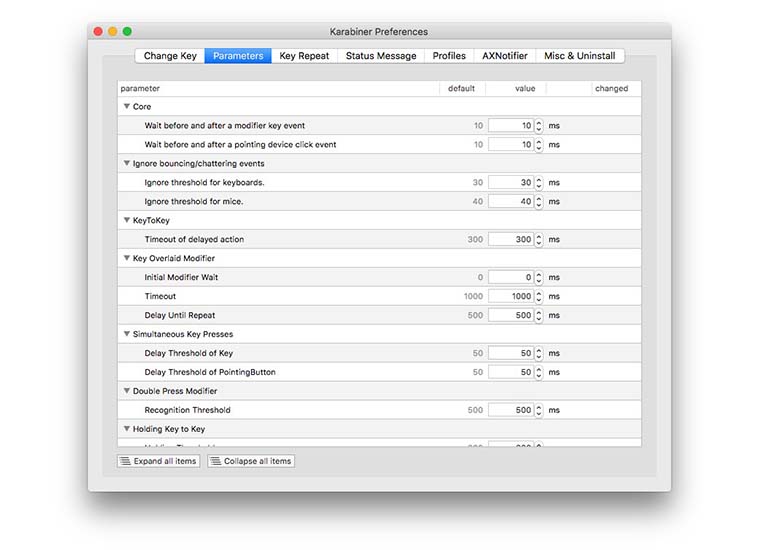
Task: Collapse the Double Press Modifier section
Action: pos(126,392)
